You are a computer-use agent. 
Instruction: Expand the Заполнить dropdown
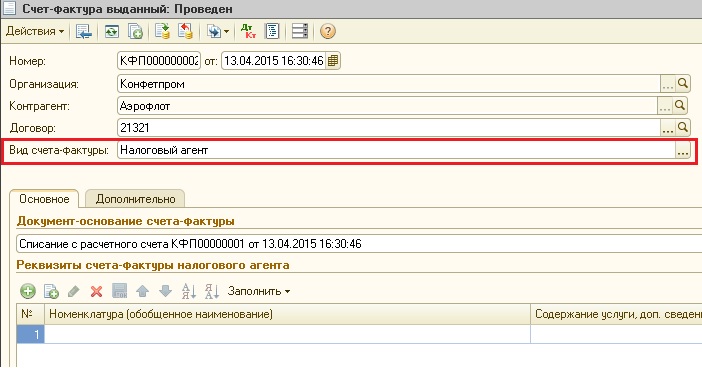pos(259,291)
